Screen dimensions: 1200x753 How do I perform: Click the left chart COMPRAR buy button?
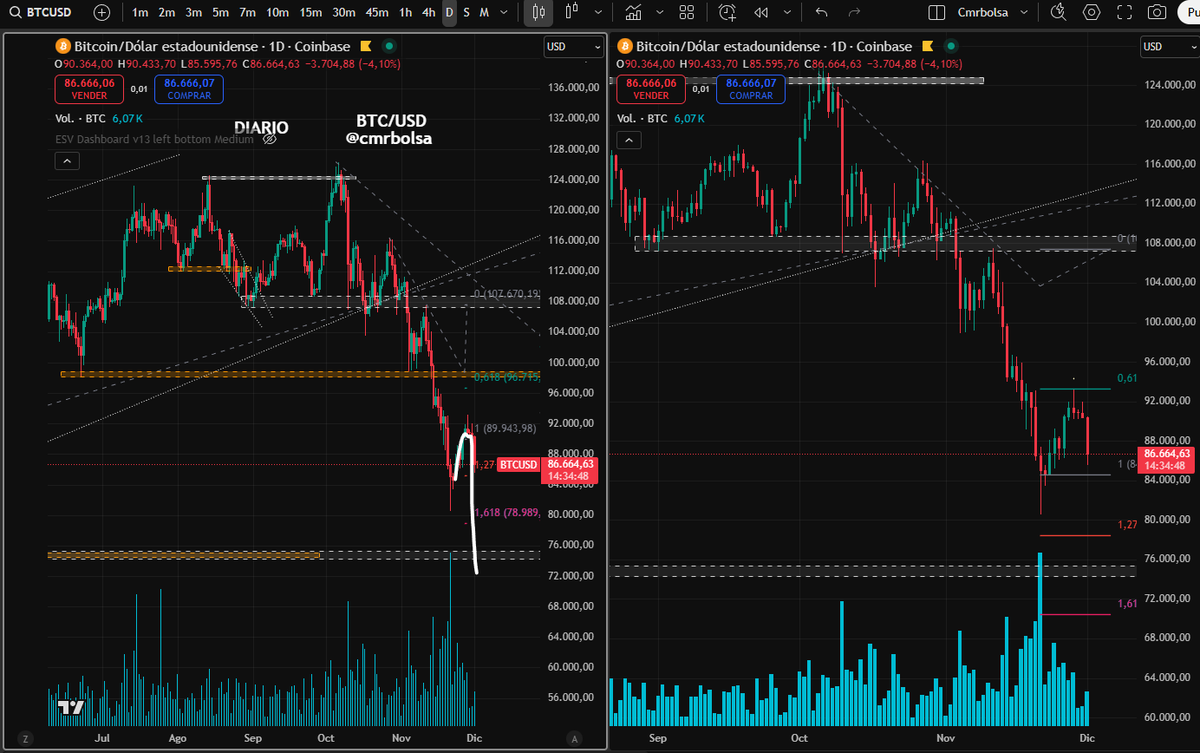pyautogui.click(x=190, y=89)
